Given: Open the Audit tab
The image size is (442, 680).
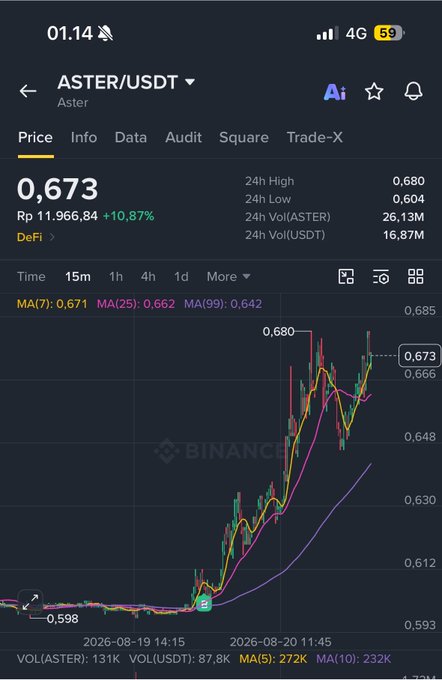Looking at the screenshot, I should 183,137.
